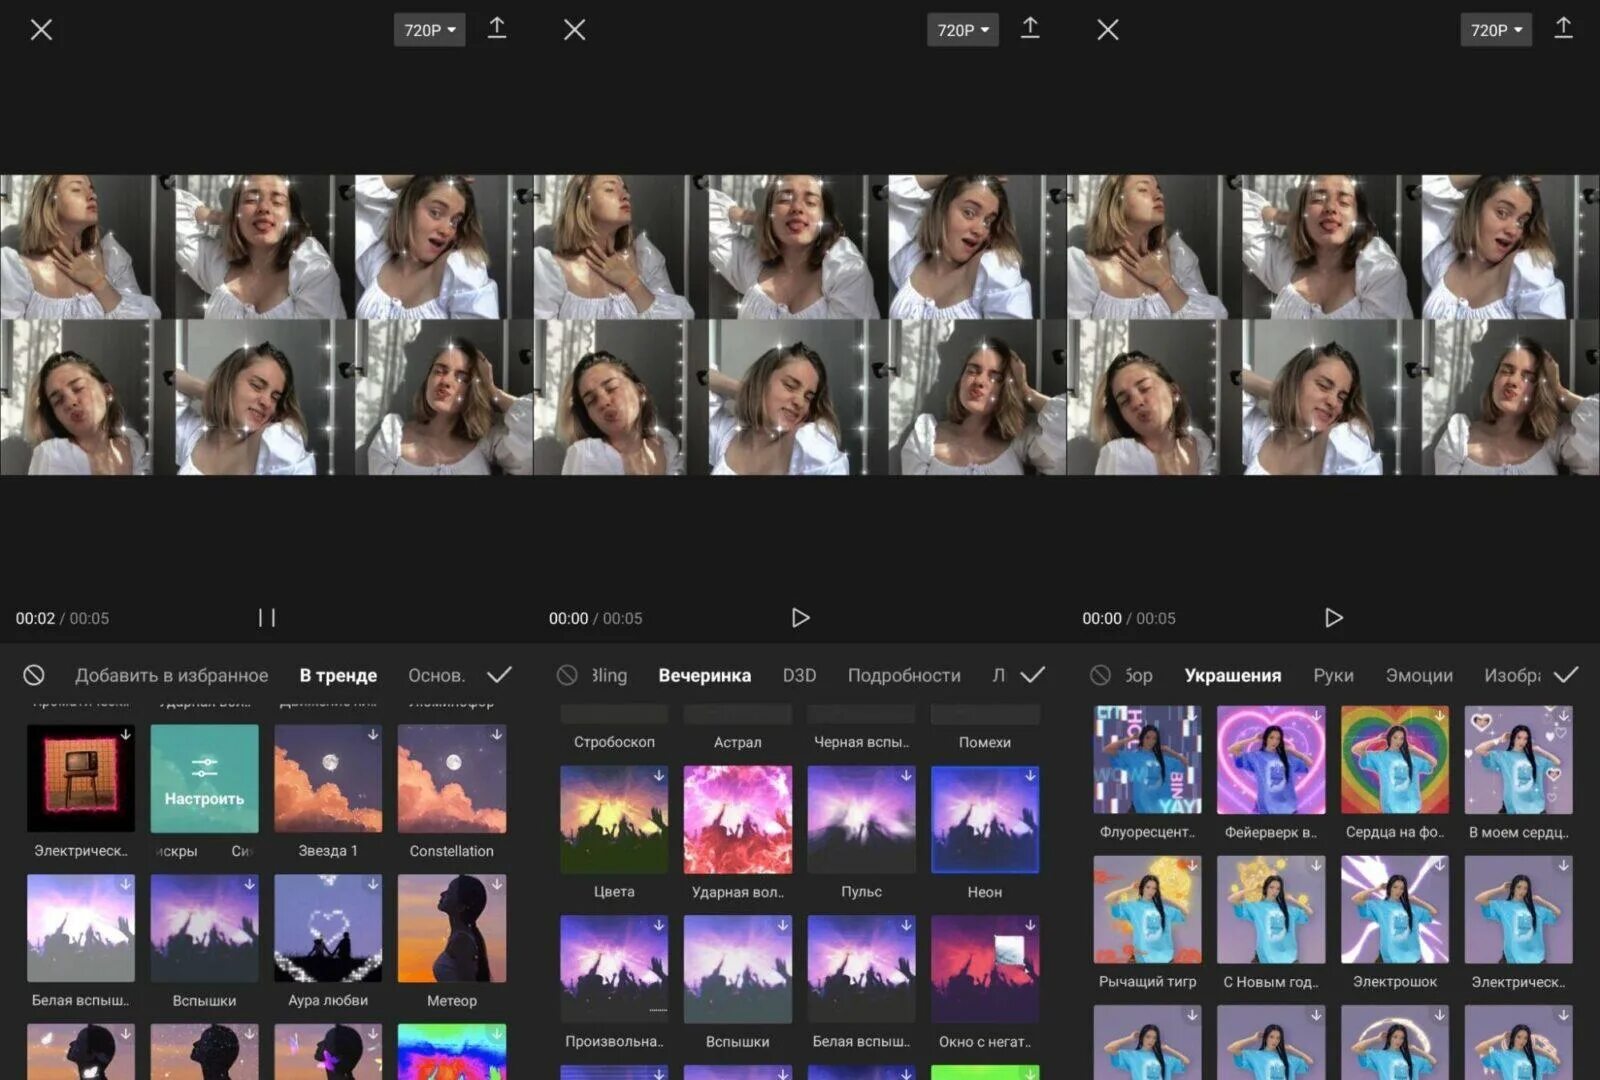Switch to the В тренде tab
Image resolution: width=1600 pixels, height=1080 pixels.
(x=338, y=675)
